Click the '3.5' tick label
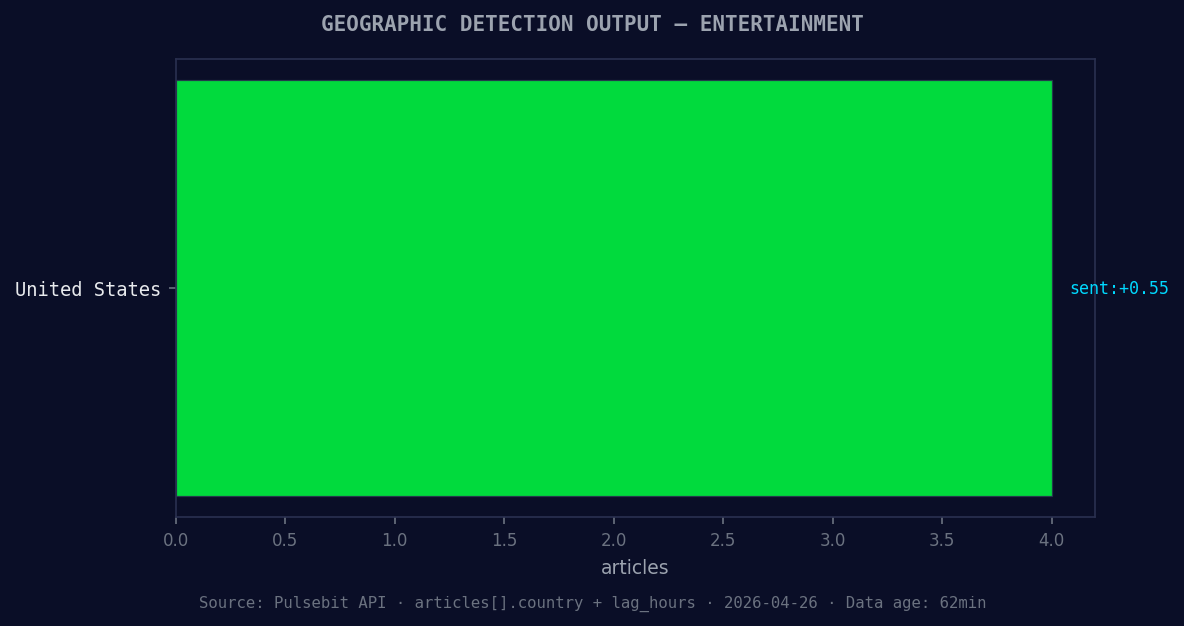Viewport: 1184px width, 626px height. [942, 539]
